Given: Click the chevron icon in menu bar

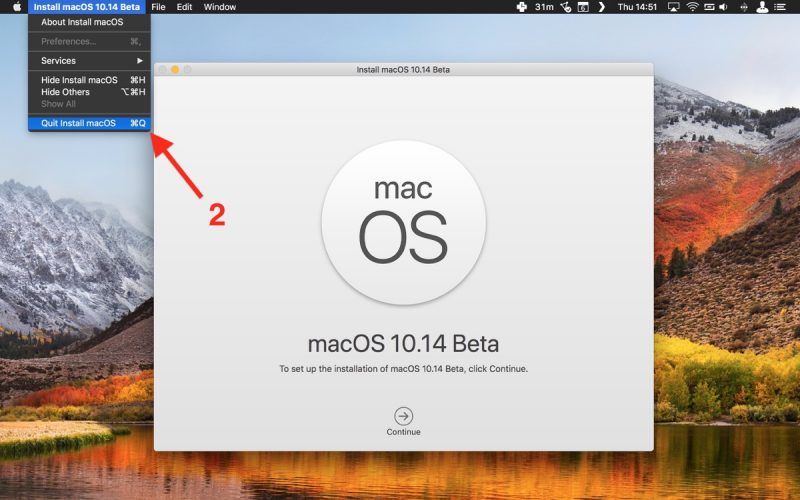Looking at the screenshot, I should [602, 7].
